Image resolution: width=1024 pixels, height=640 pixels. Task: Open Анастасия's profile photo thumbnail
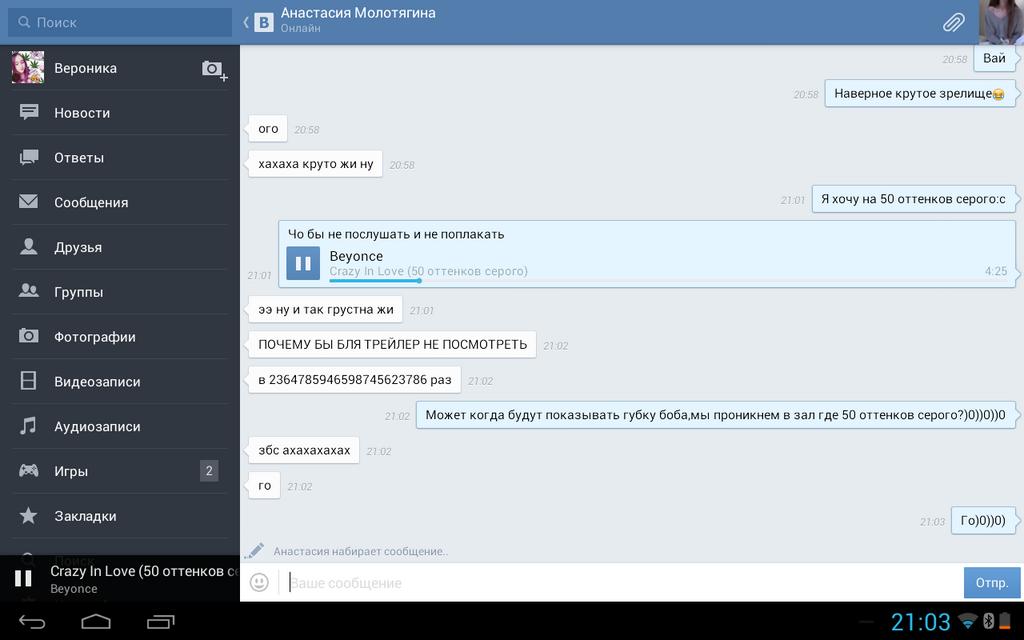1001,22
